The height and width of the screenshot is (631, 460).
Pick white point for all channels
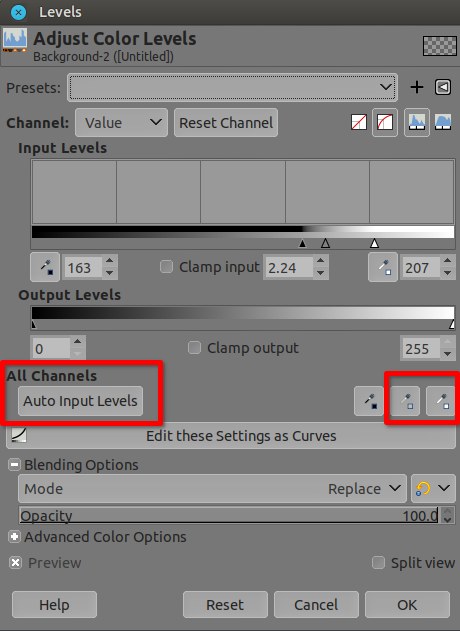coord(441,401)
